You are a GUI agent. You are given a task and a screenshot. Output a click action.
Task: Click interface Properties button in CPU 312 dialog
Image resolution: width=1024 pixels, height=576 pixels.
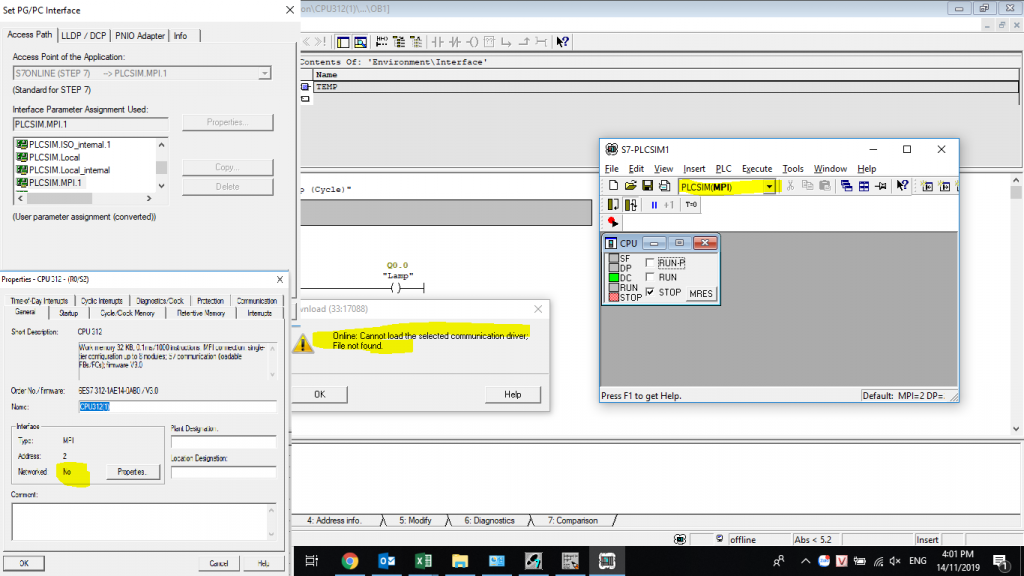[133, 472]
